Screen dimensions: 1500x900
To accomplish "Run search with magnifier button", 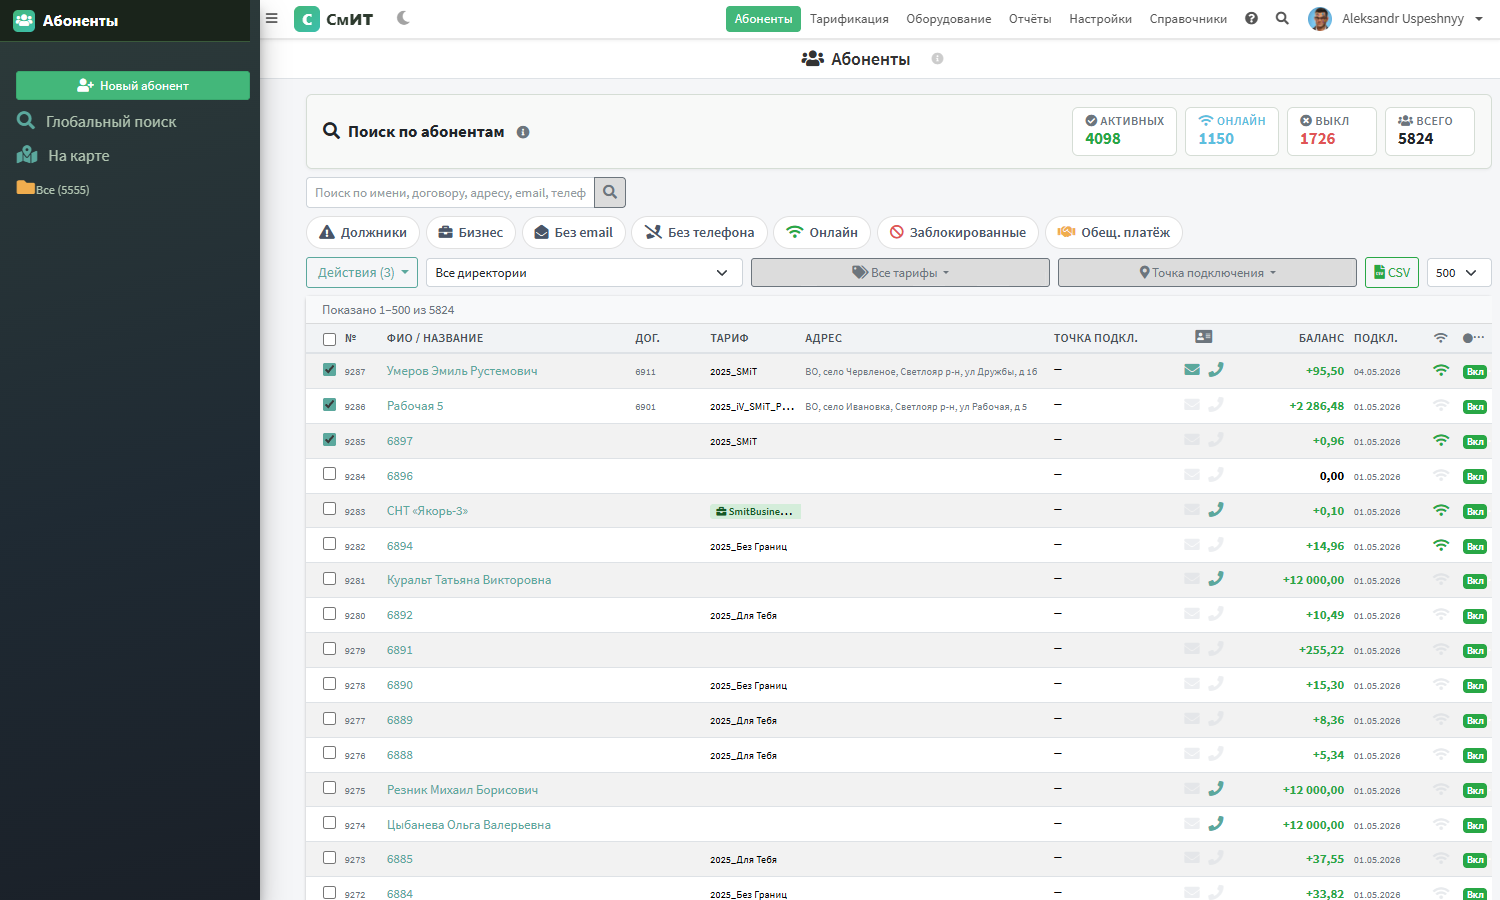I will (x=610, y=192).
